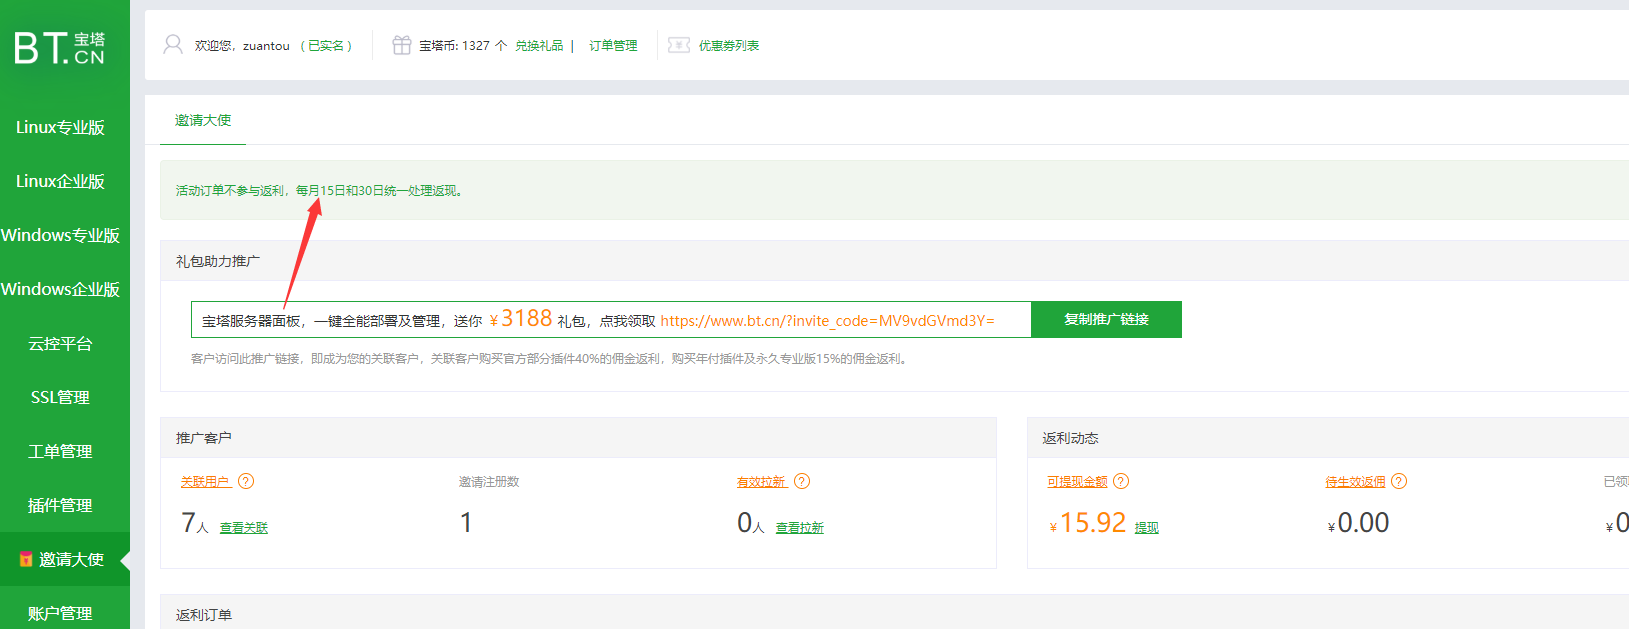Viewport: 1629px width, 629px height.
Task: Click 兑换礼品 link
Action: pos(539,46)
